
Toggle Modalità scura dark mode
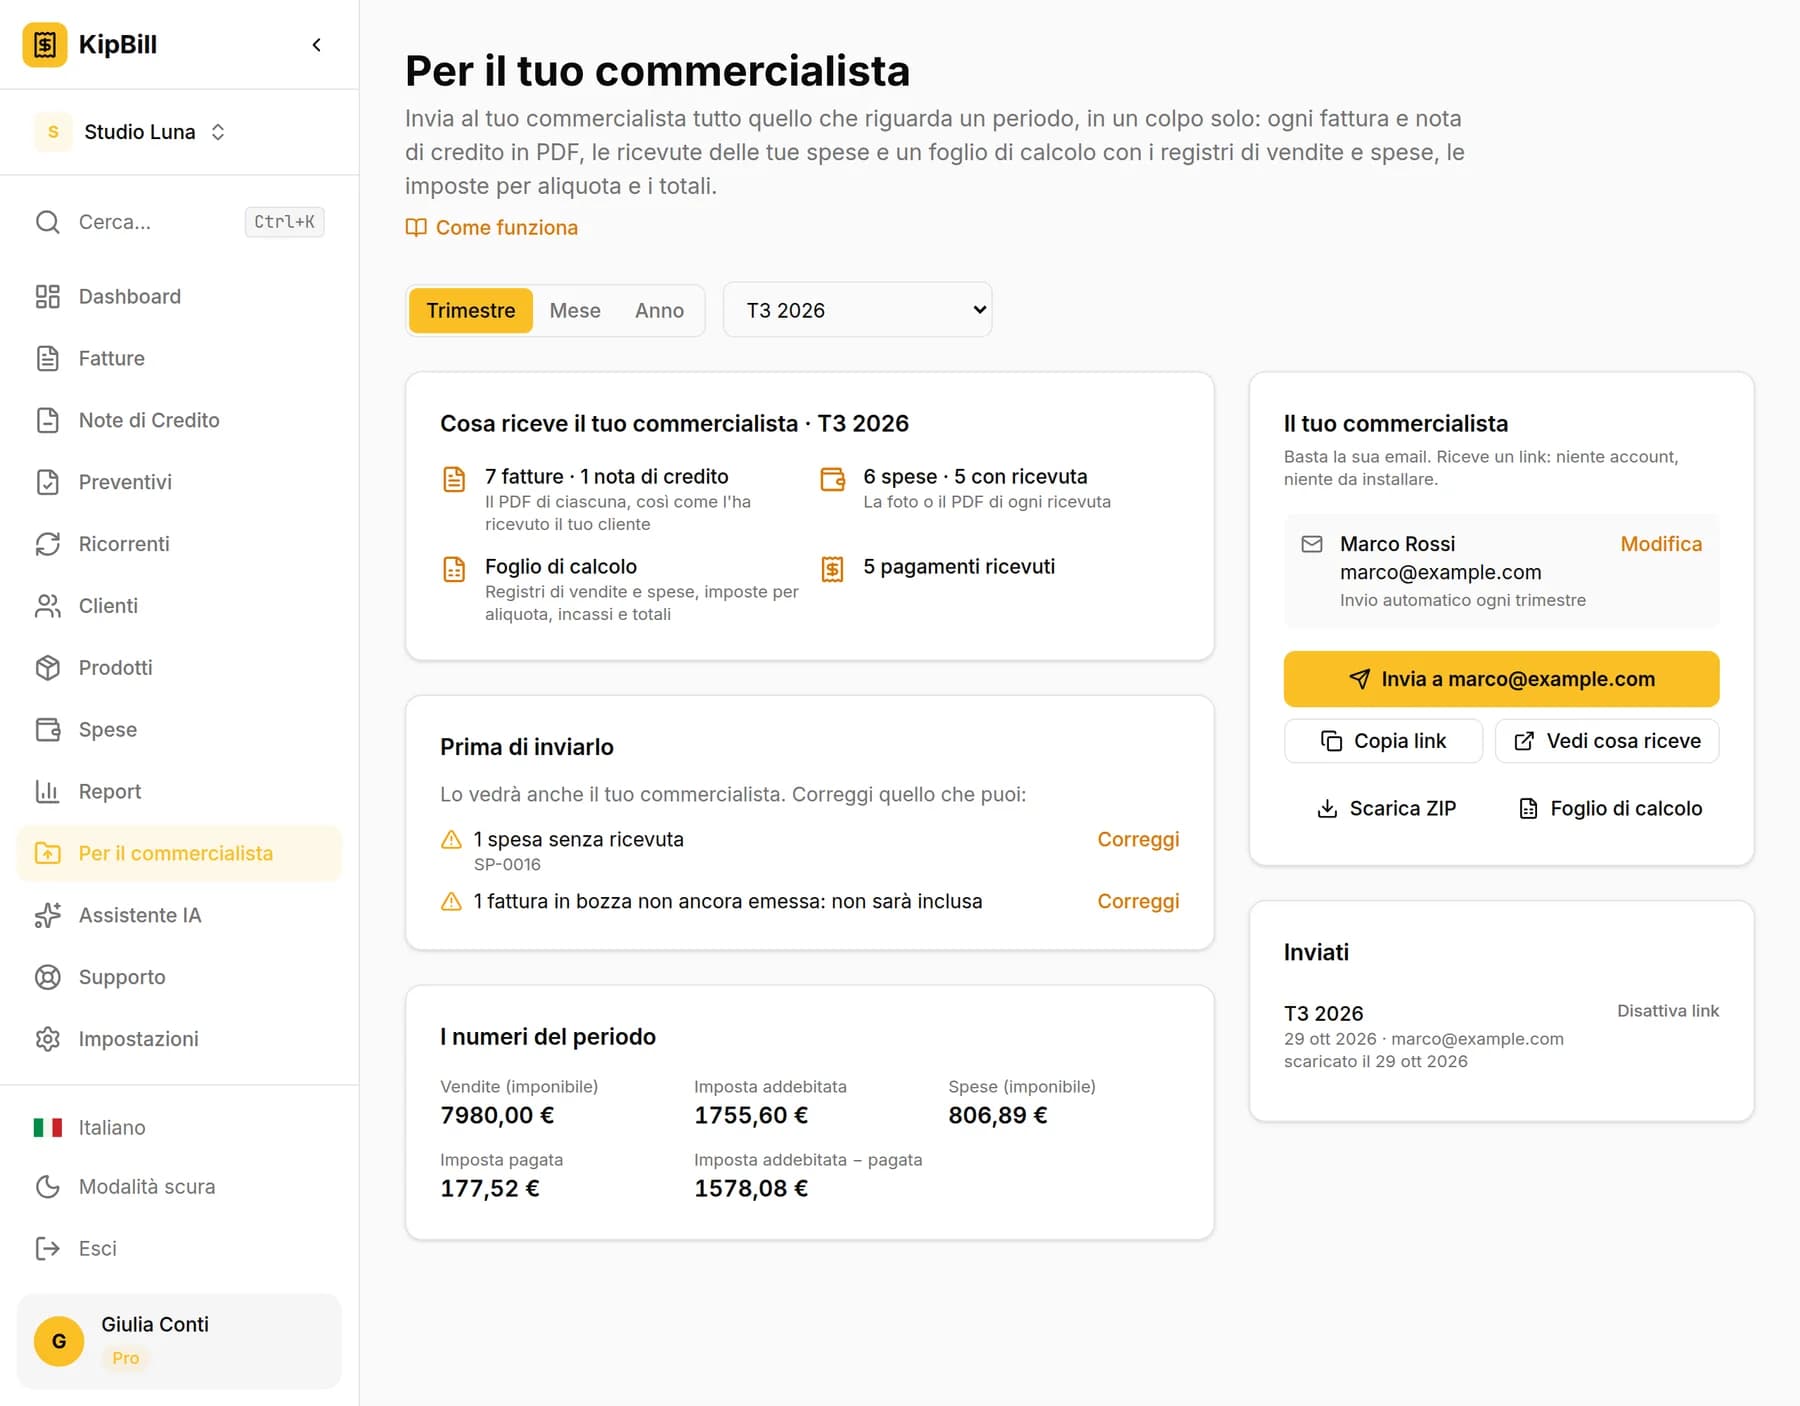click(180, 1187)
